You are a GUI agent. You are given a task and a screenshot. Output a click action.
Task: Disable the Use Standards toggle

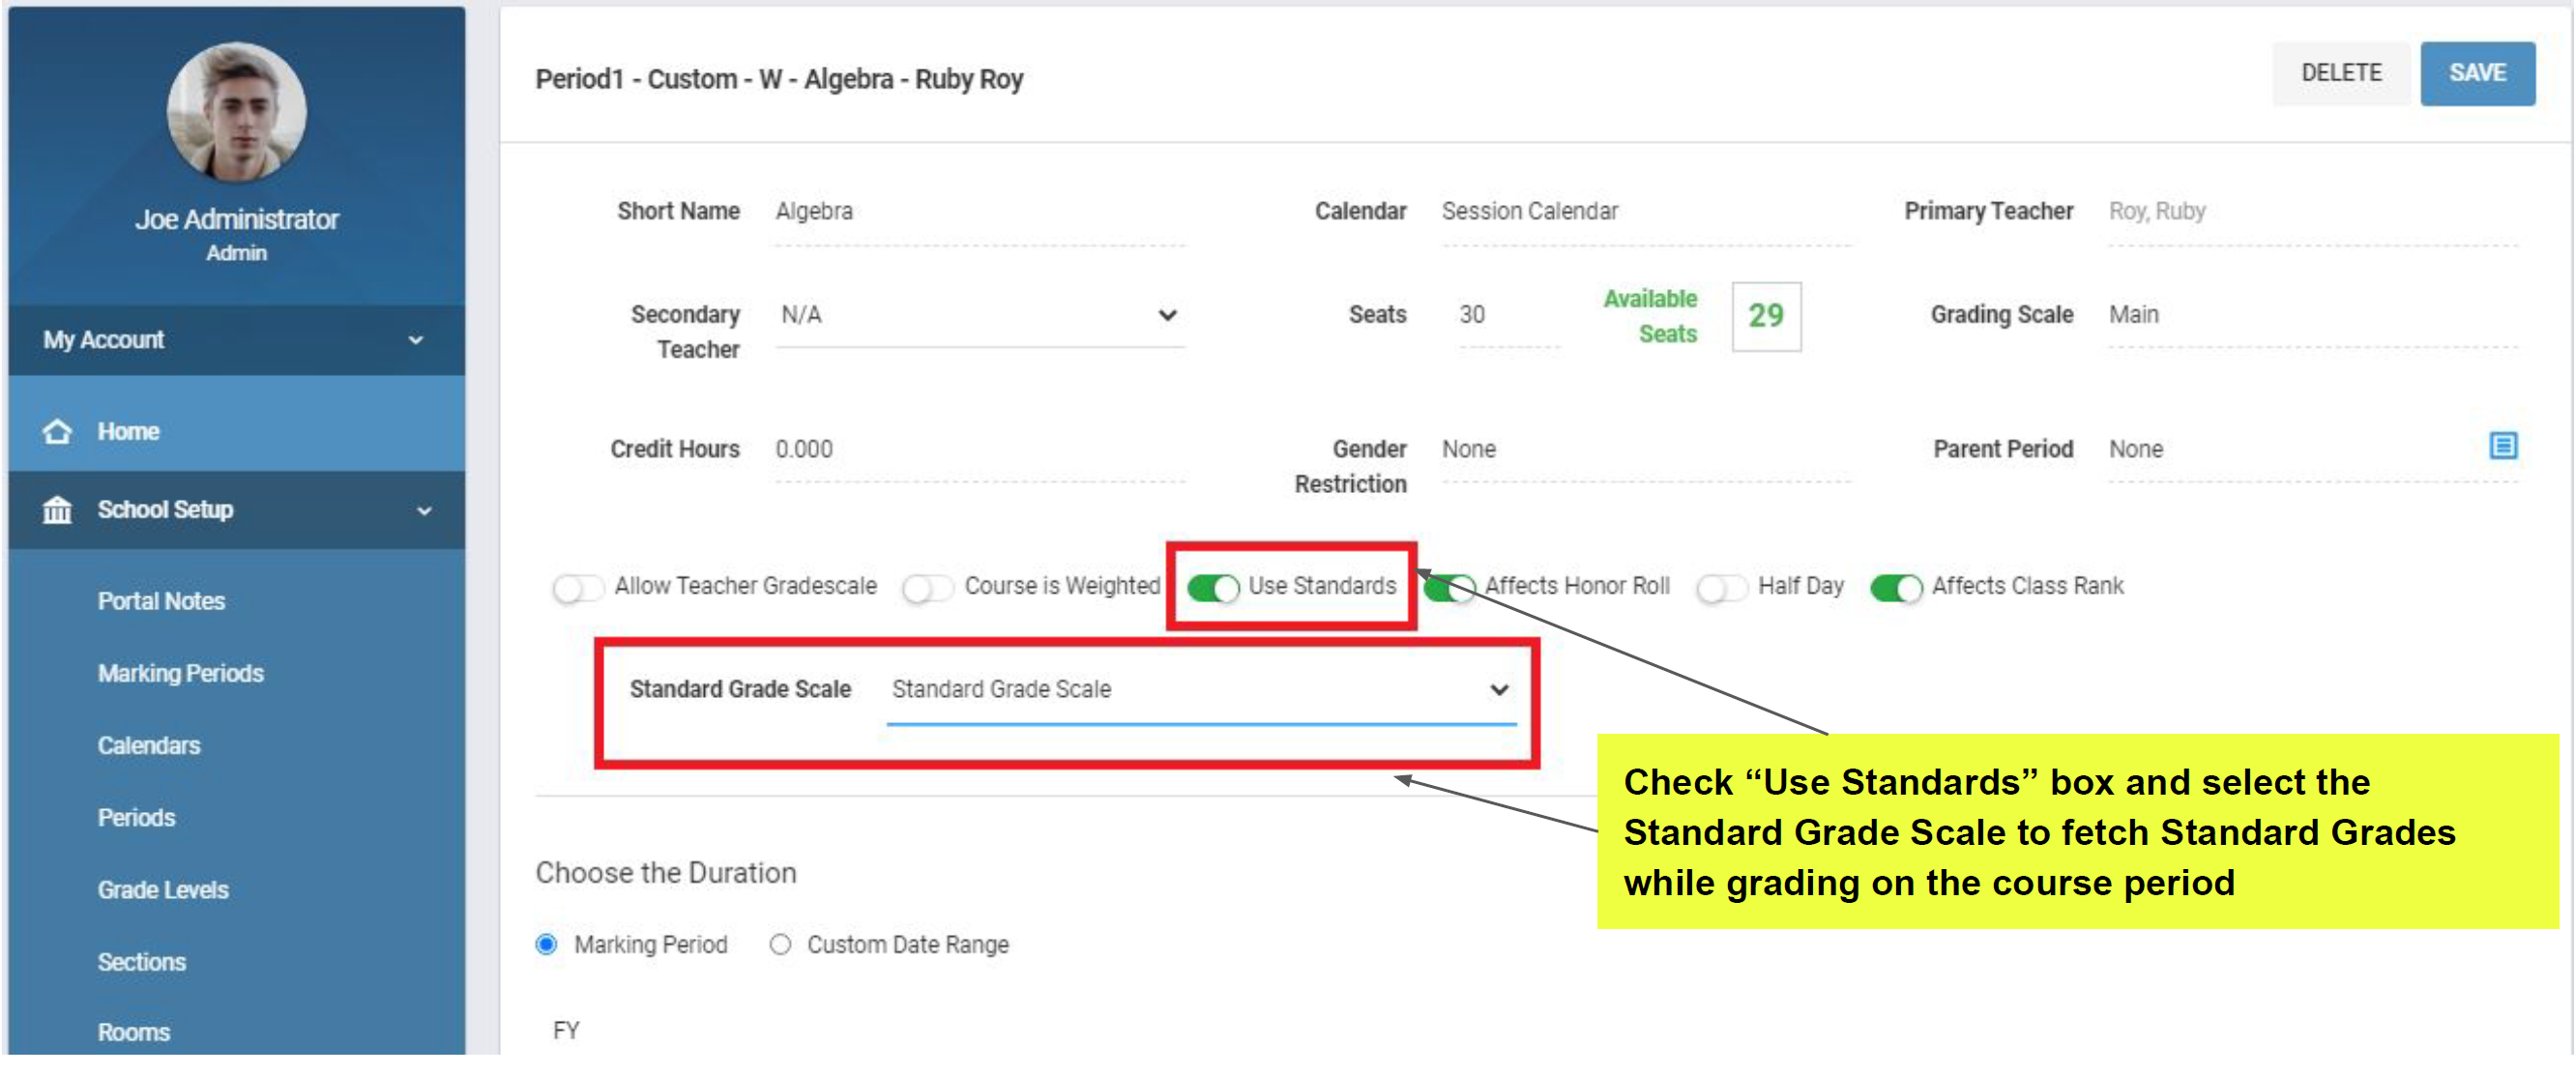[1213, 588]
